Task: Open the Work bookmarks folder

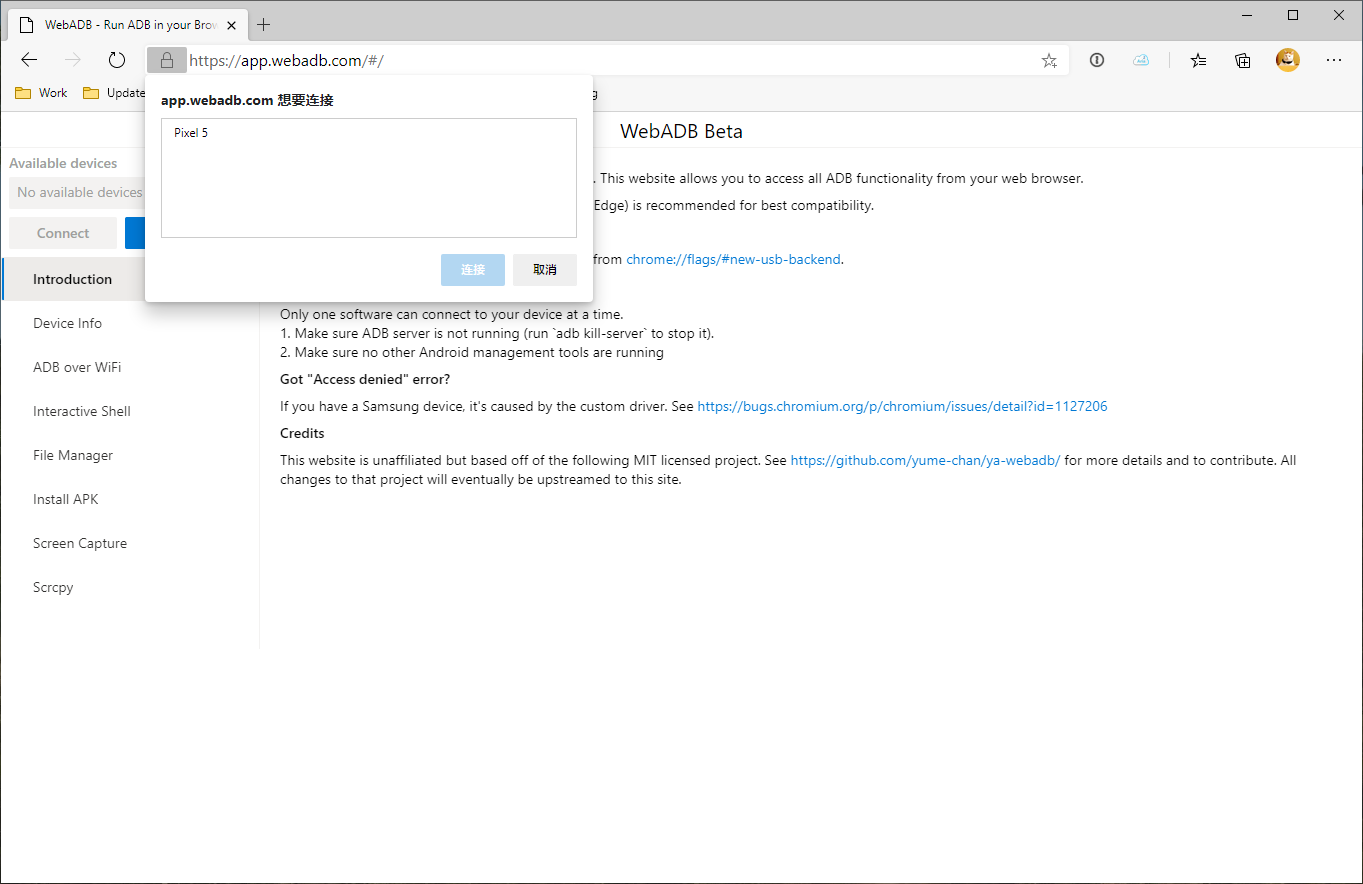Action: (42, 93)
